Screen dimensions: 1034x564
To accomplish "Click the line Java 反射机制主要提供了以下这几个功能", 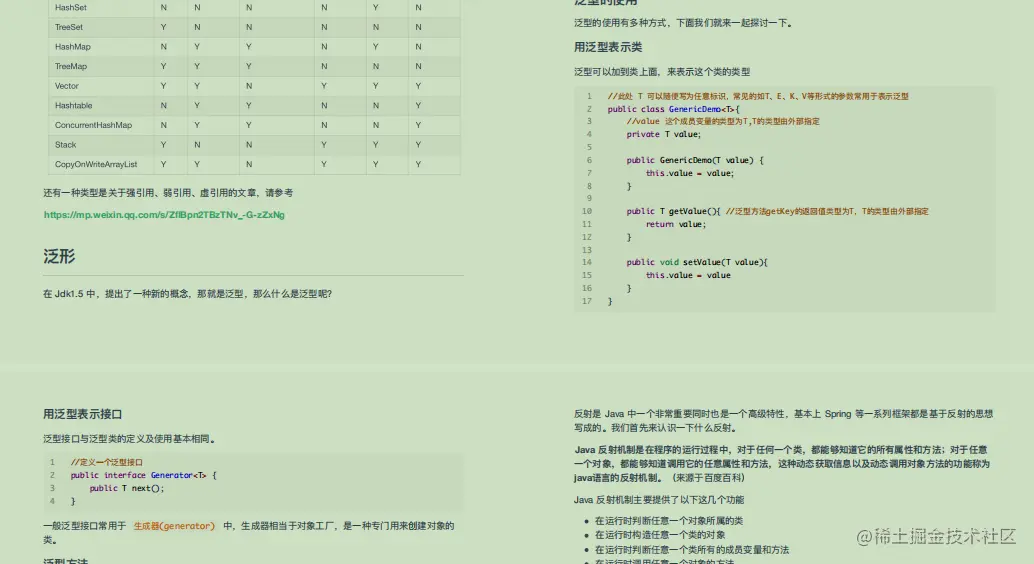I will click(x=659, y=499).
